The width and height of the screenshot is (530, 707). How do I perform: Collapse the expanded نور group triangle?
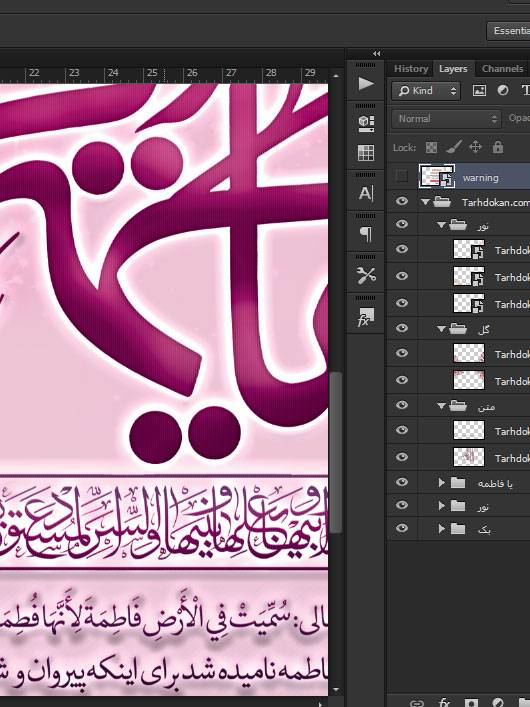441,225
